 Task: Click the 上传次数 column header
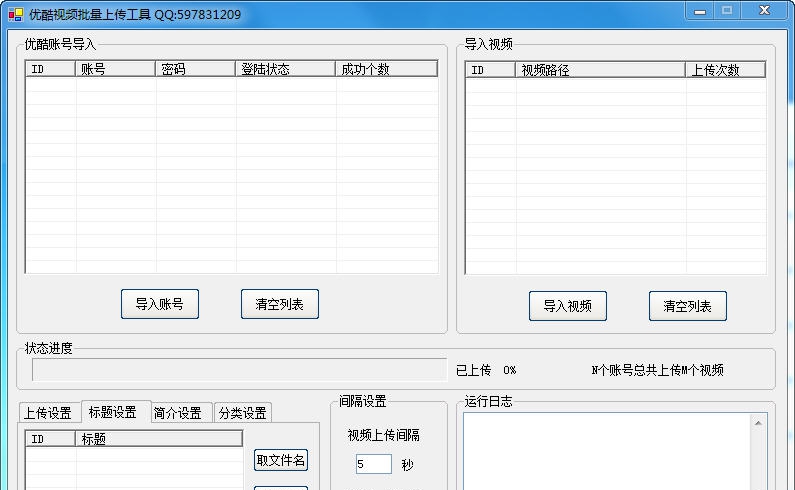726,70
